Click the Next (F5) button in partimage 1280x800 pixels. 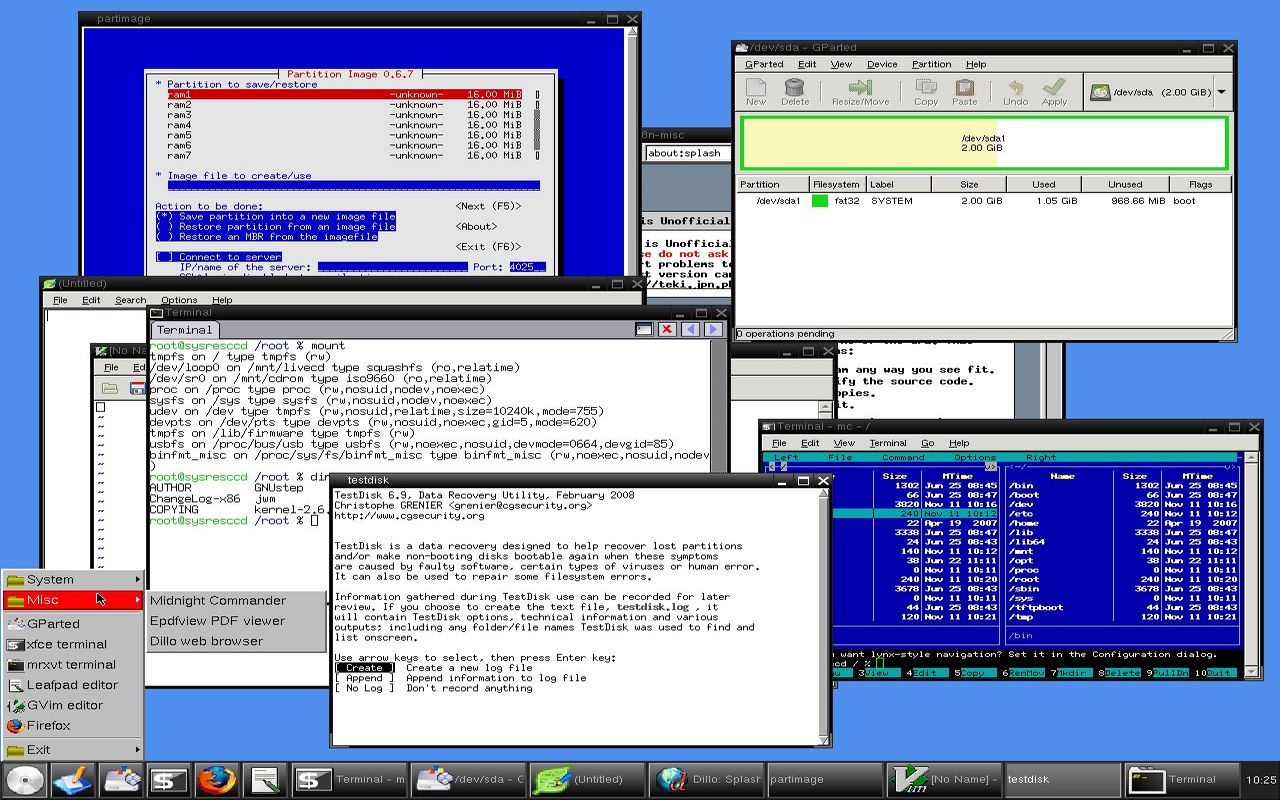coord(488,206)
